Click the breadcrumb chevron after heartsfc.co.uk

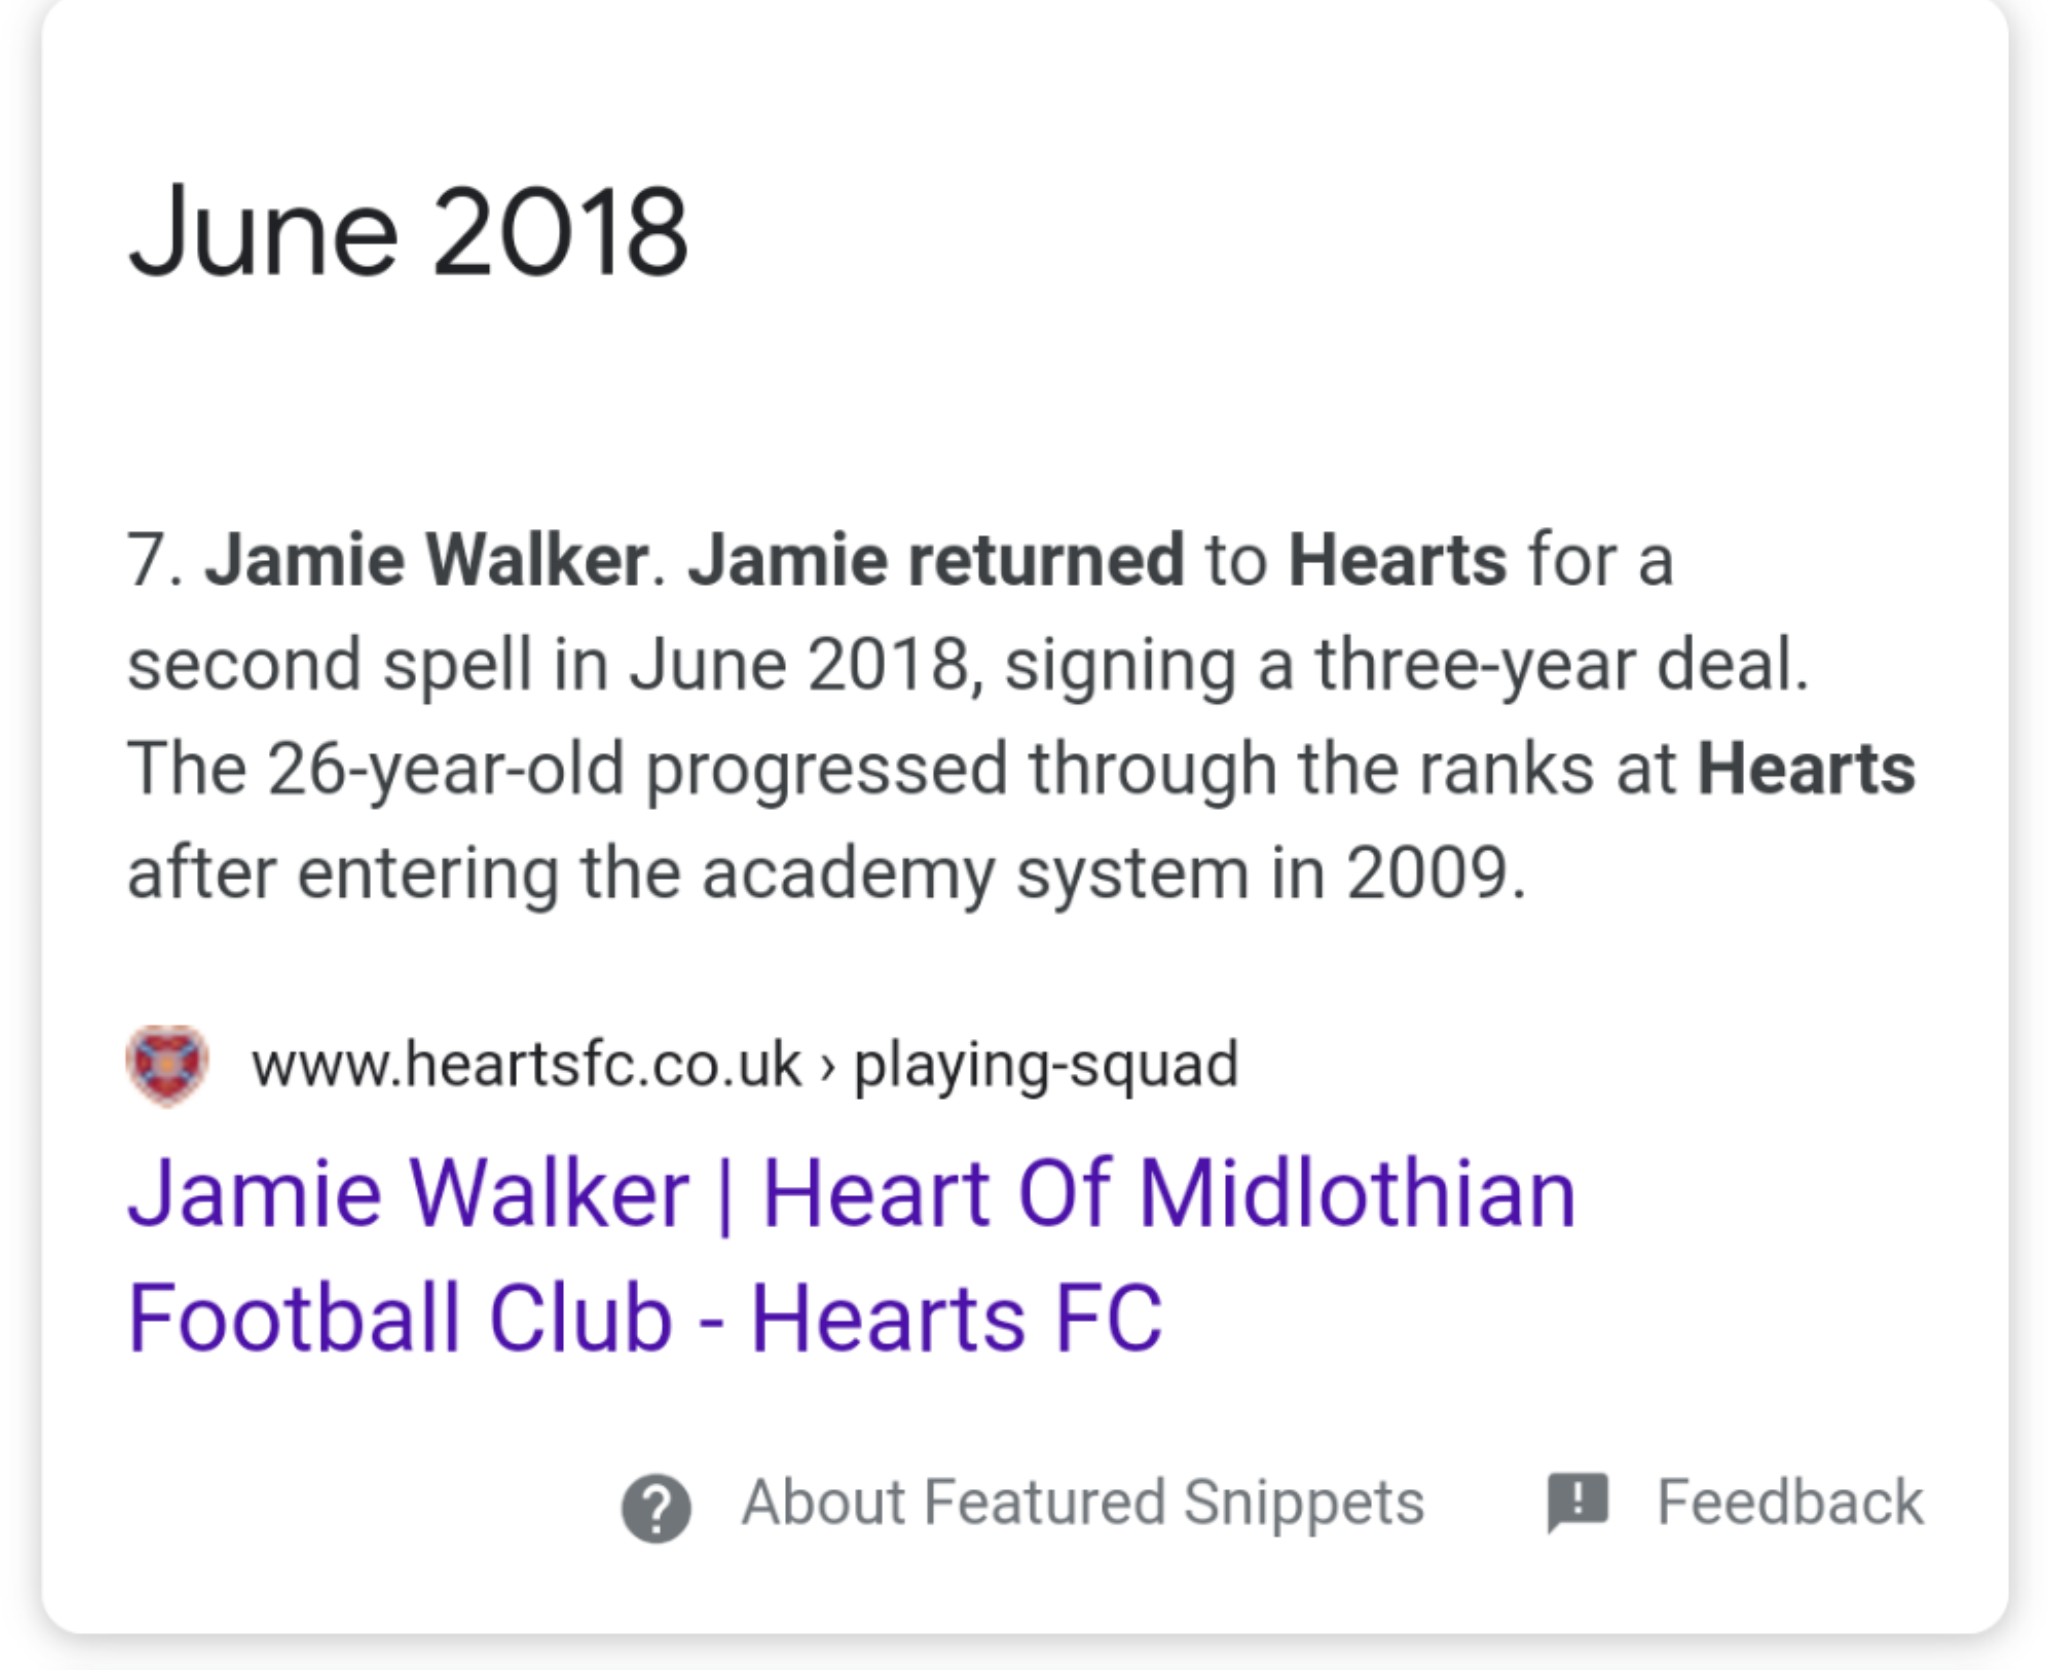point(827,1066)
